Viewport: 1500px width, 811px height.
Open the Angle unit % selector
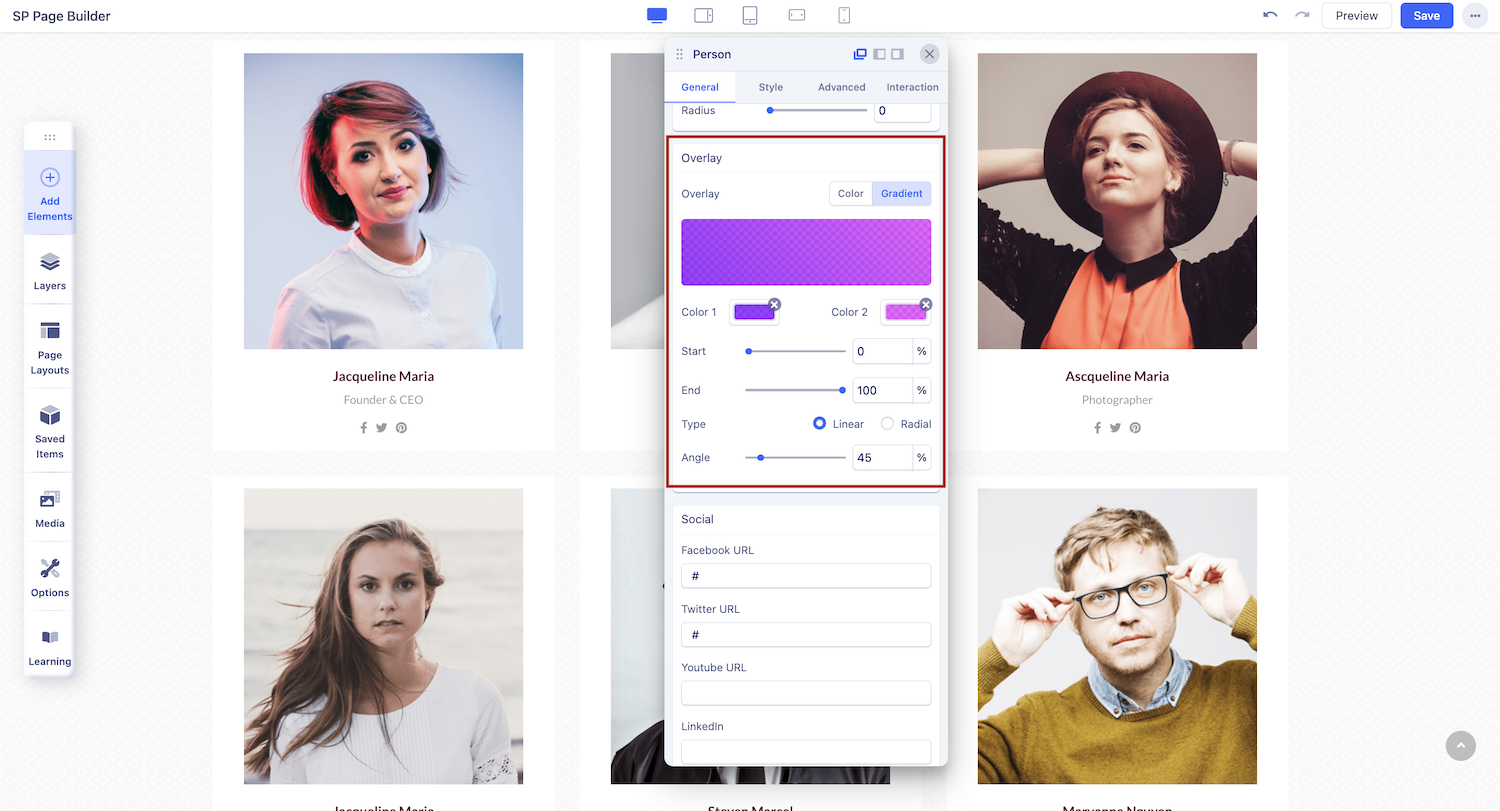pyautogui.click(x=921, y=458)
